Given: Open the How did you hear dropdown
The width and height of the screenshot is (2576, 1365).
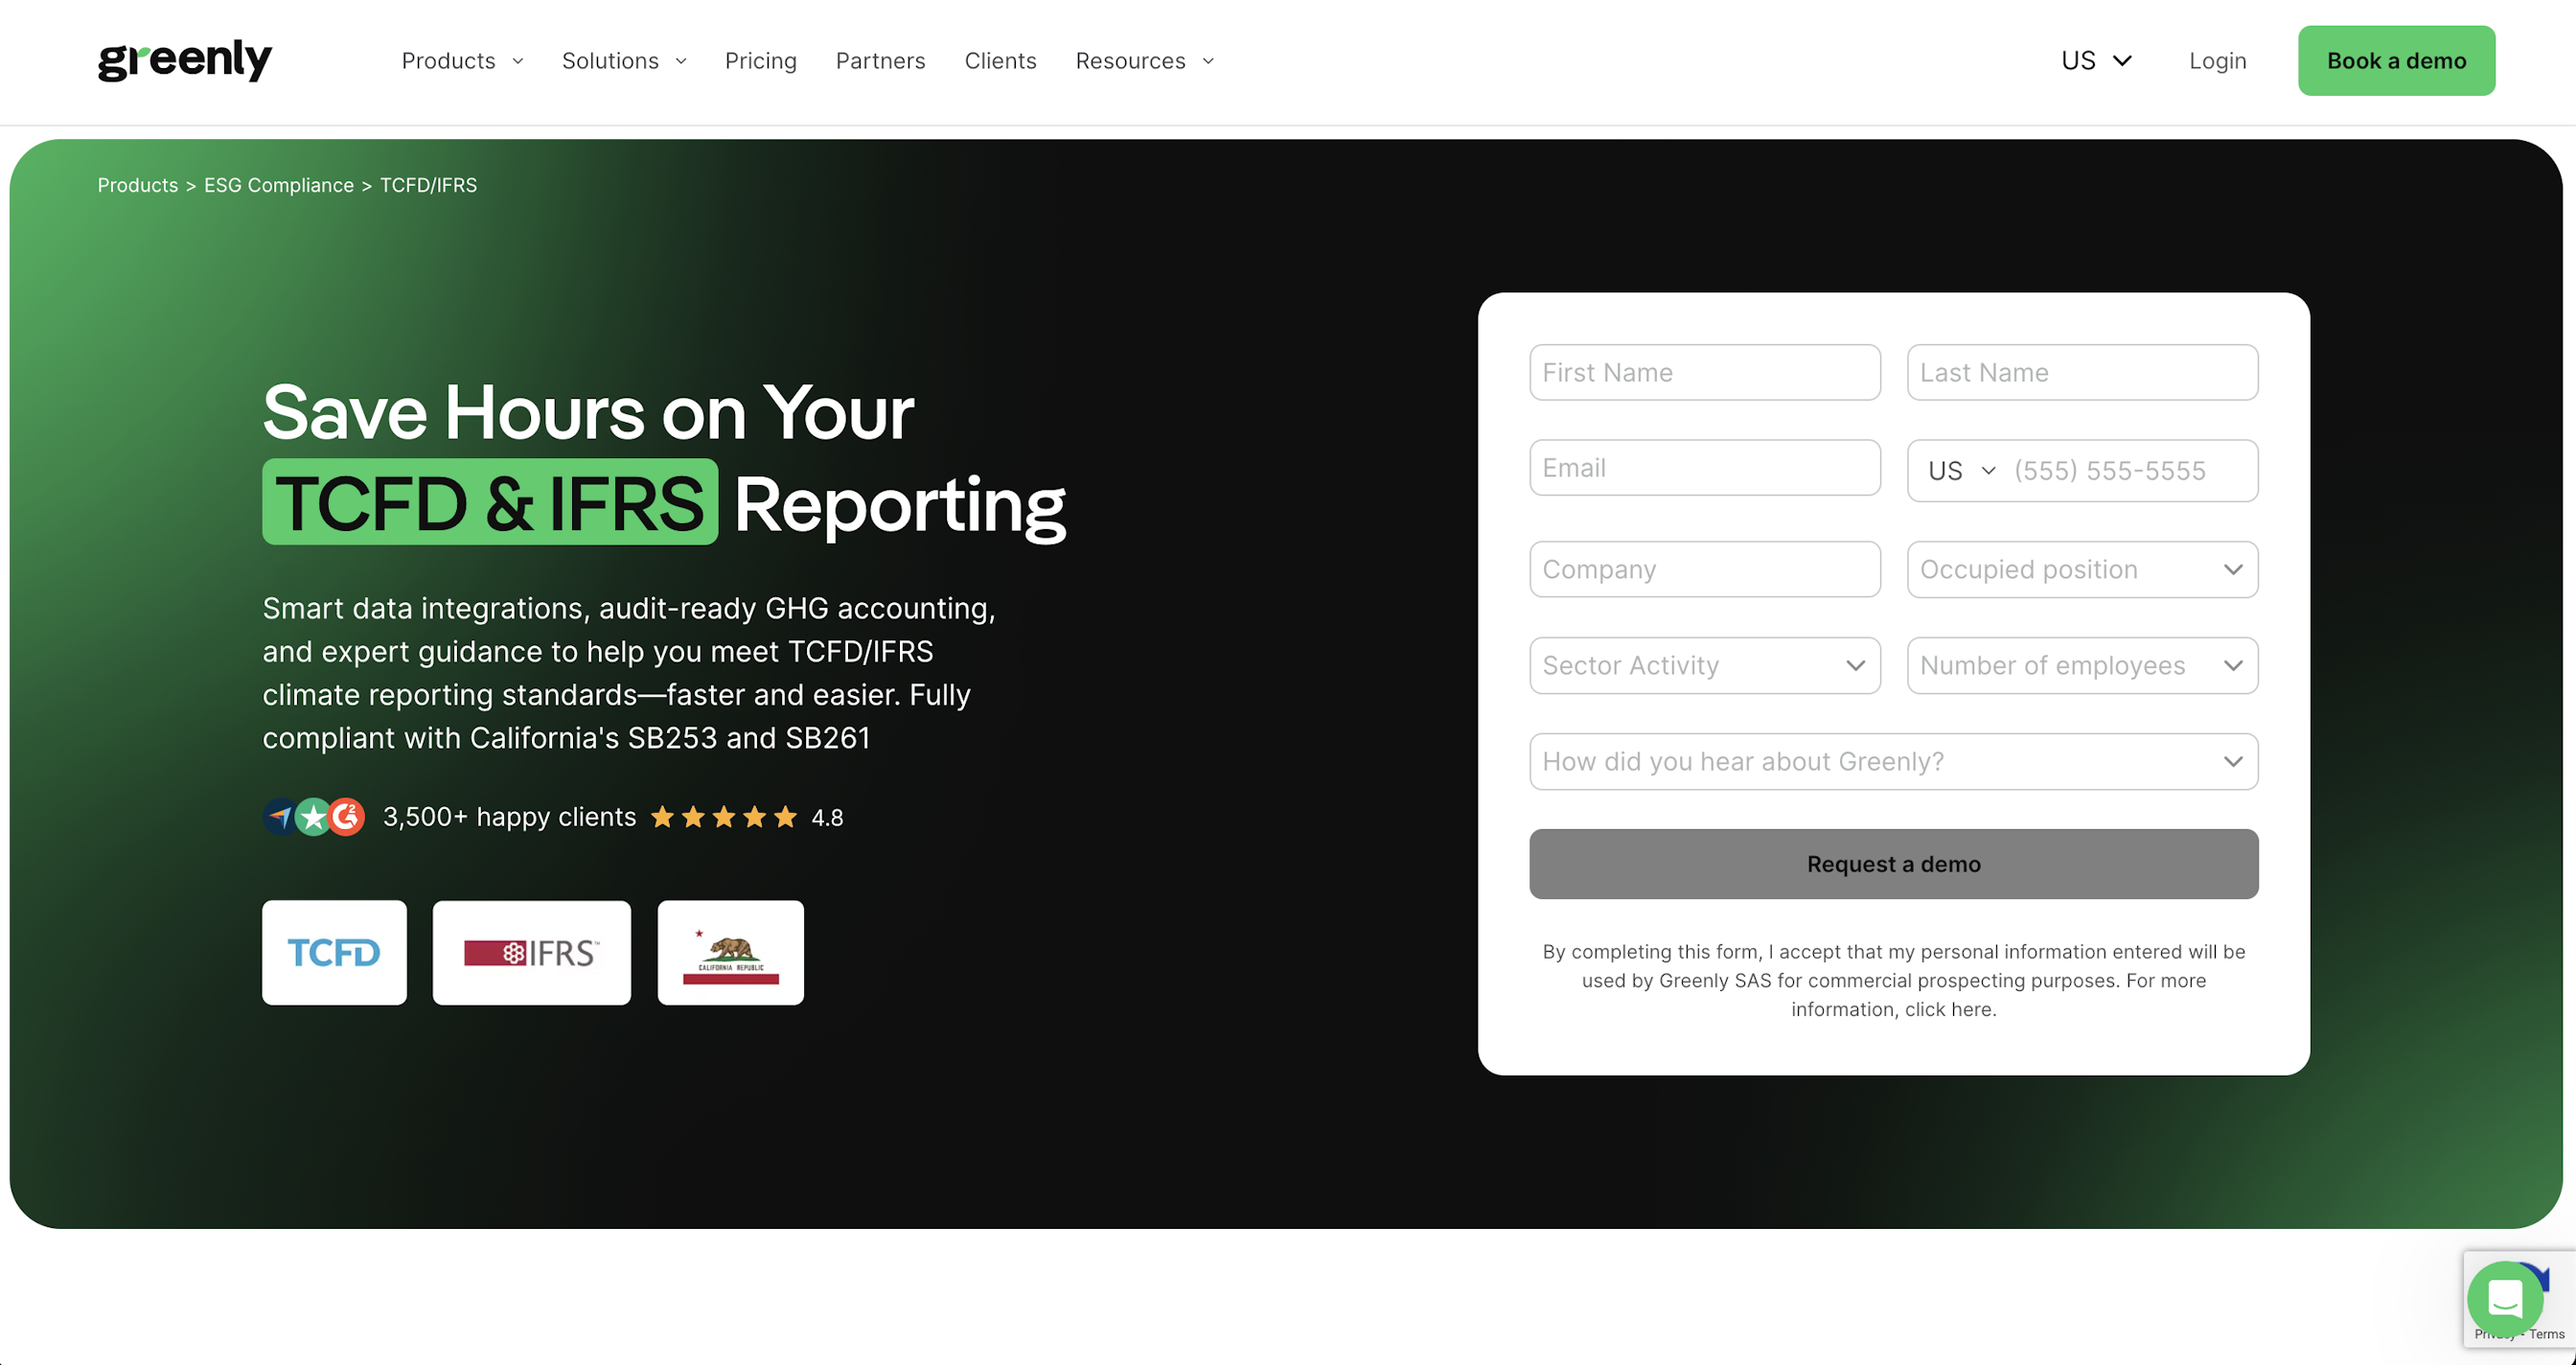Looking at the screenshot, I should click(1893, 761).
